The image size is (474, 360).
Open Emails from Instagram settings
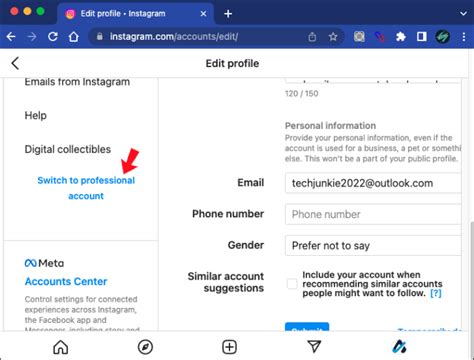click(77, 82)
